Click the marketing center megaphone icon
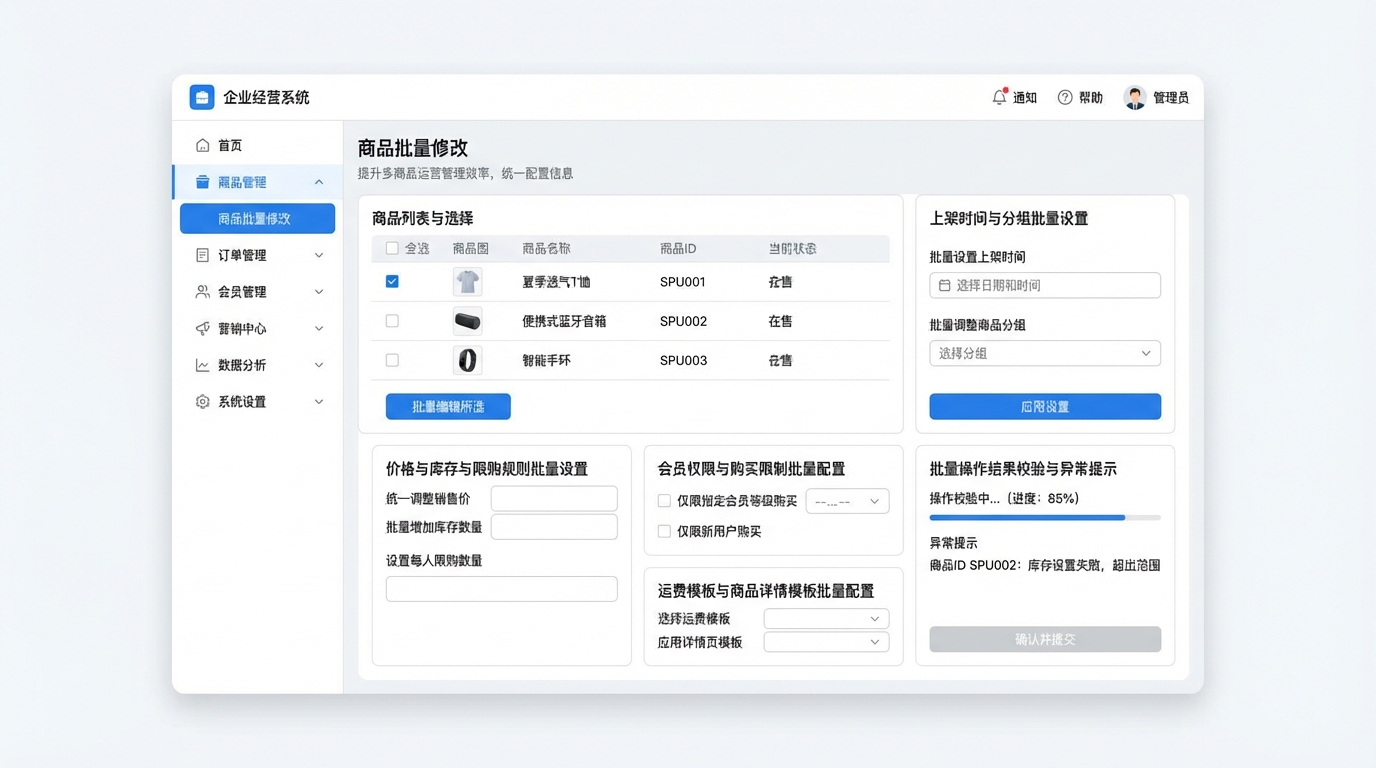This screenshot has height=768, width=1376. point(203,329)
